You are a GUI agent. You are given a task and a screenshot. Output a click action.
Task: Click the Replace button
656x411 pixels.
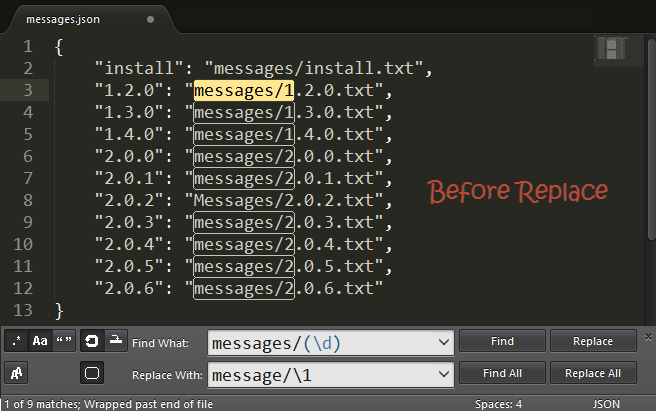593,341
